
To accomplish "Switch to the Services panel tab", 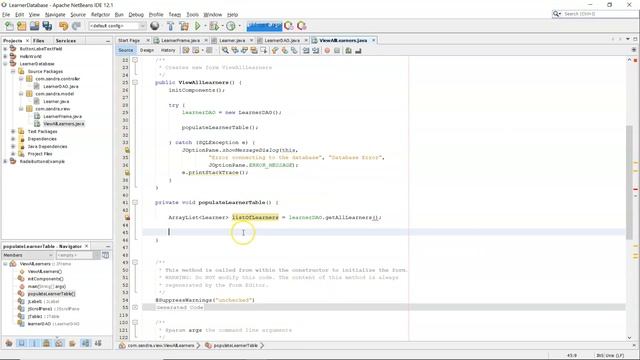I will point(66,41).
